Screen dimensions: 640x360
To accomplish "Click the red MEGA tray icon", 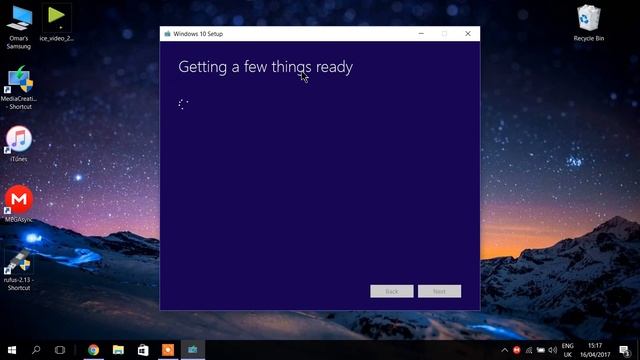I will click(x=517, y=350).
